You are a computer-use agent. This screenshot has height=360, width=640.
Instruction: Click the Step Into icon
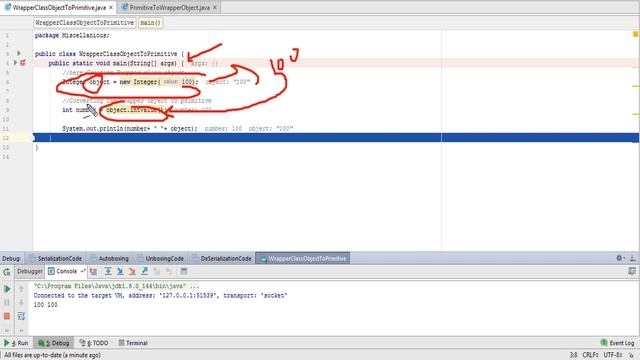pyautogui.click(x=120, y=271)
